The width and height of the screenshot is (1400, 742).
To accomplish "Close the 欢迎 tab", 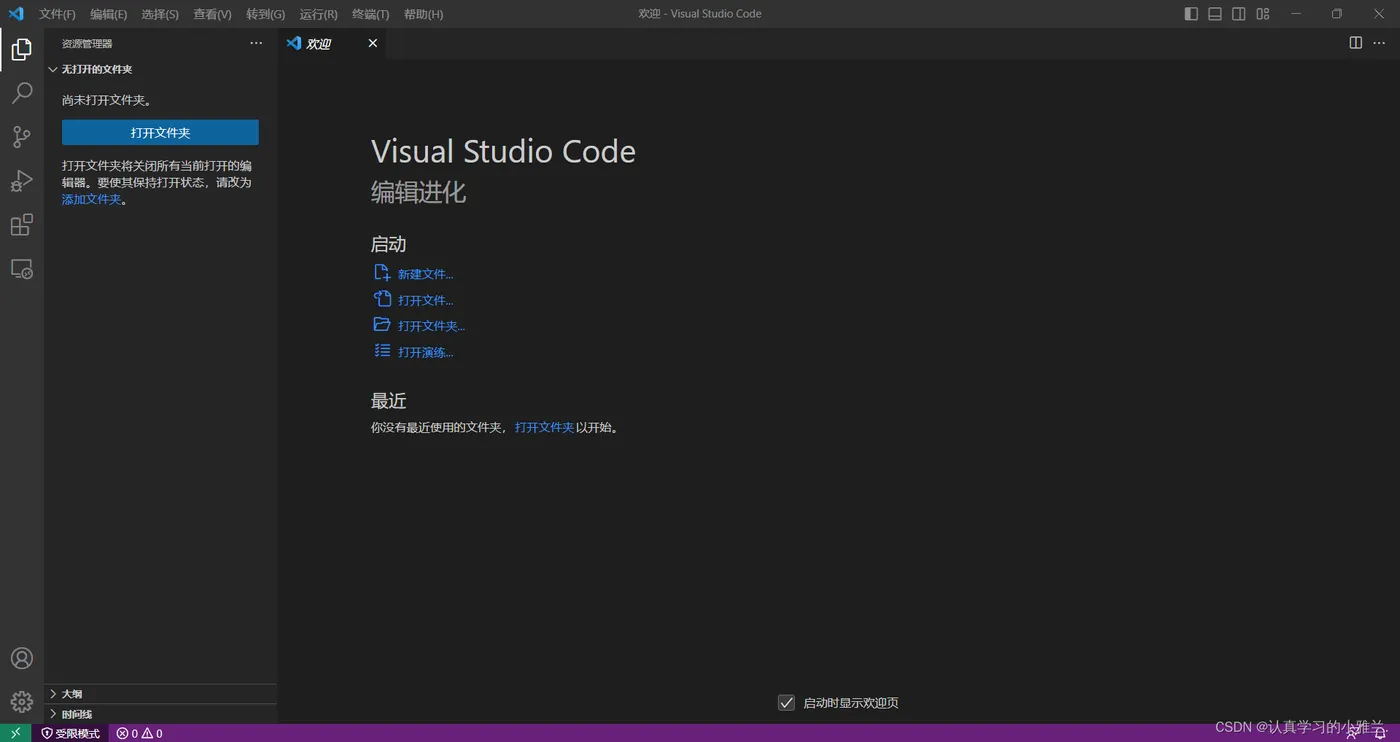I will [x=373, y=43].
